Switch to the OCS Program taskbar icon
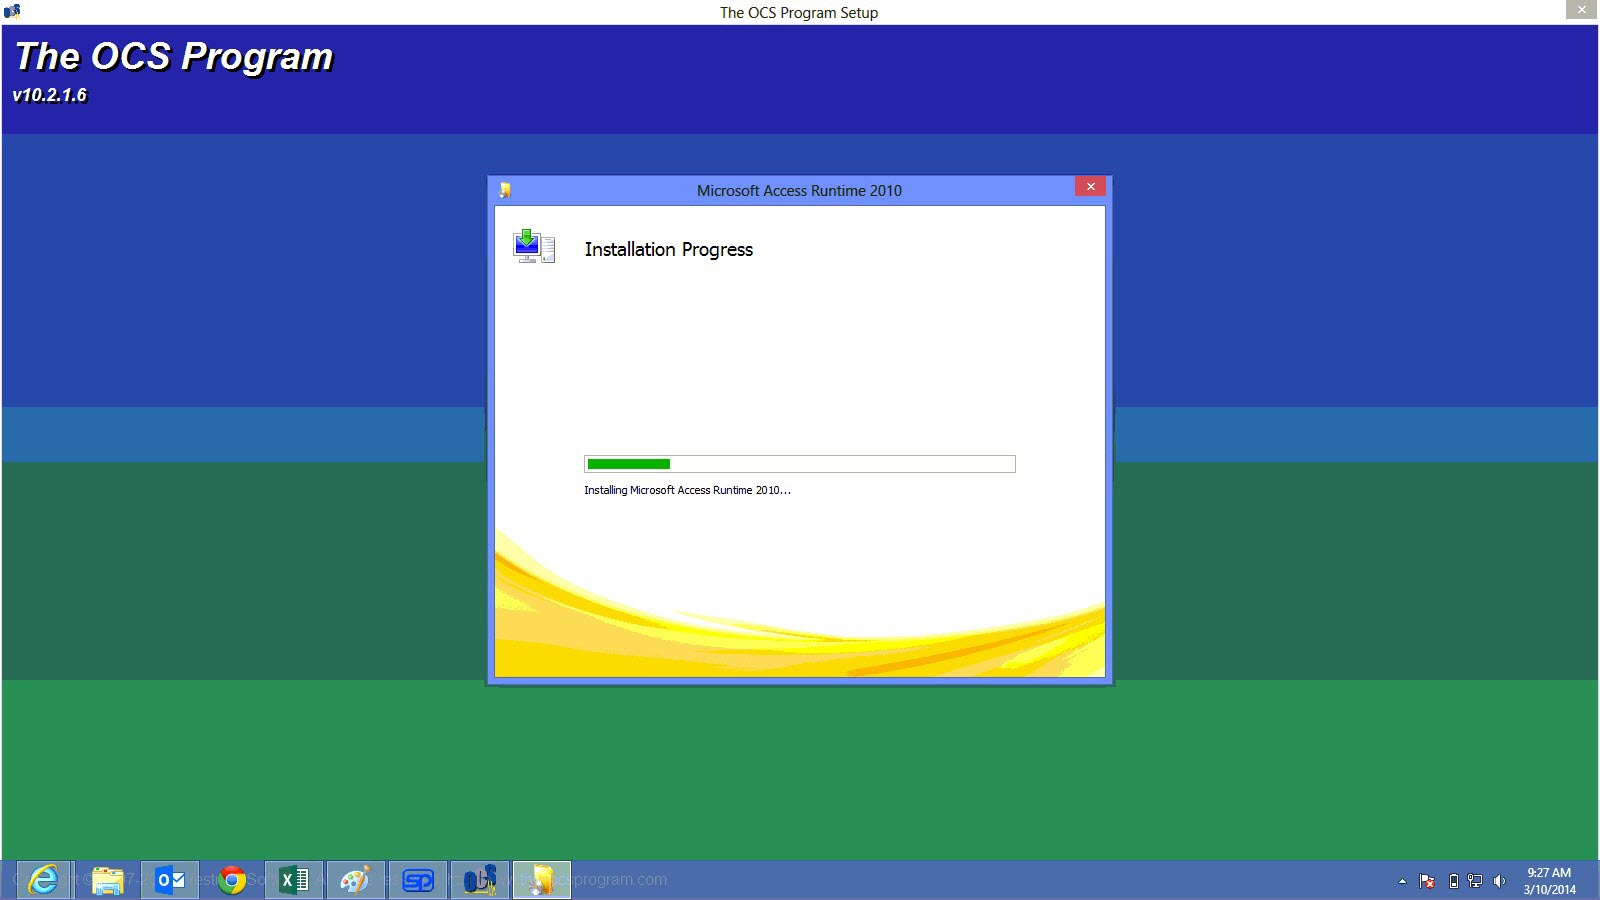The image size is (1600, 900). coord(480,880)
